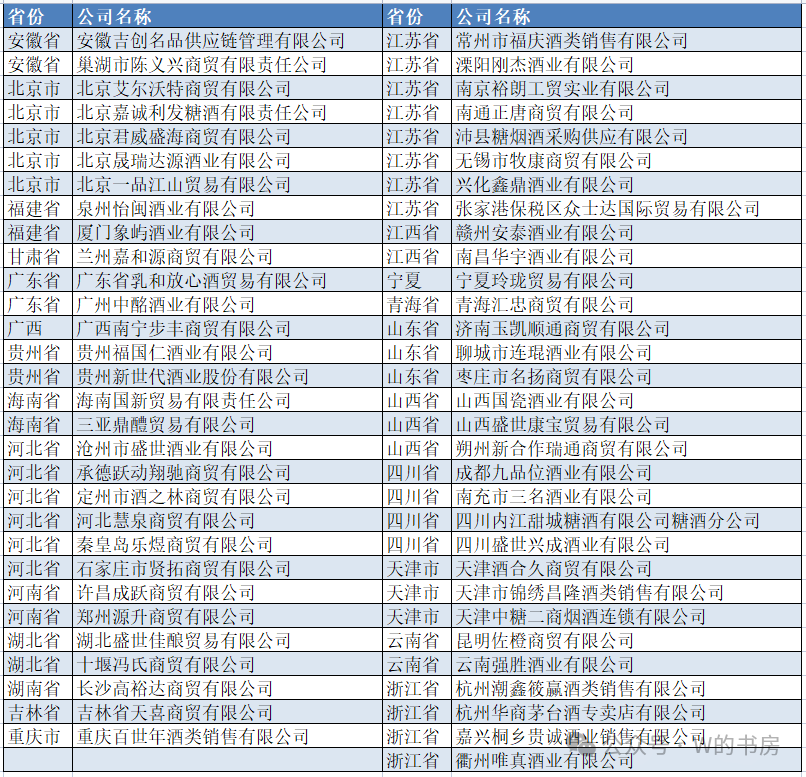Select 吉林省天喜商贸有限公司
This screenshot has height=777, width=806.
pyautogui.click(x=227, y=712)
